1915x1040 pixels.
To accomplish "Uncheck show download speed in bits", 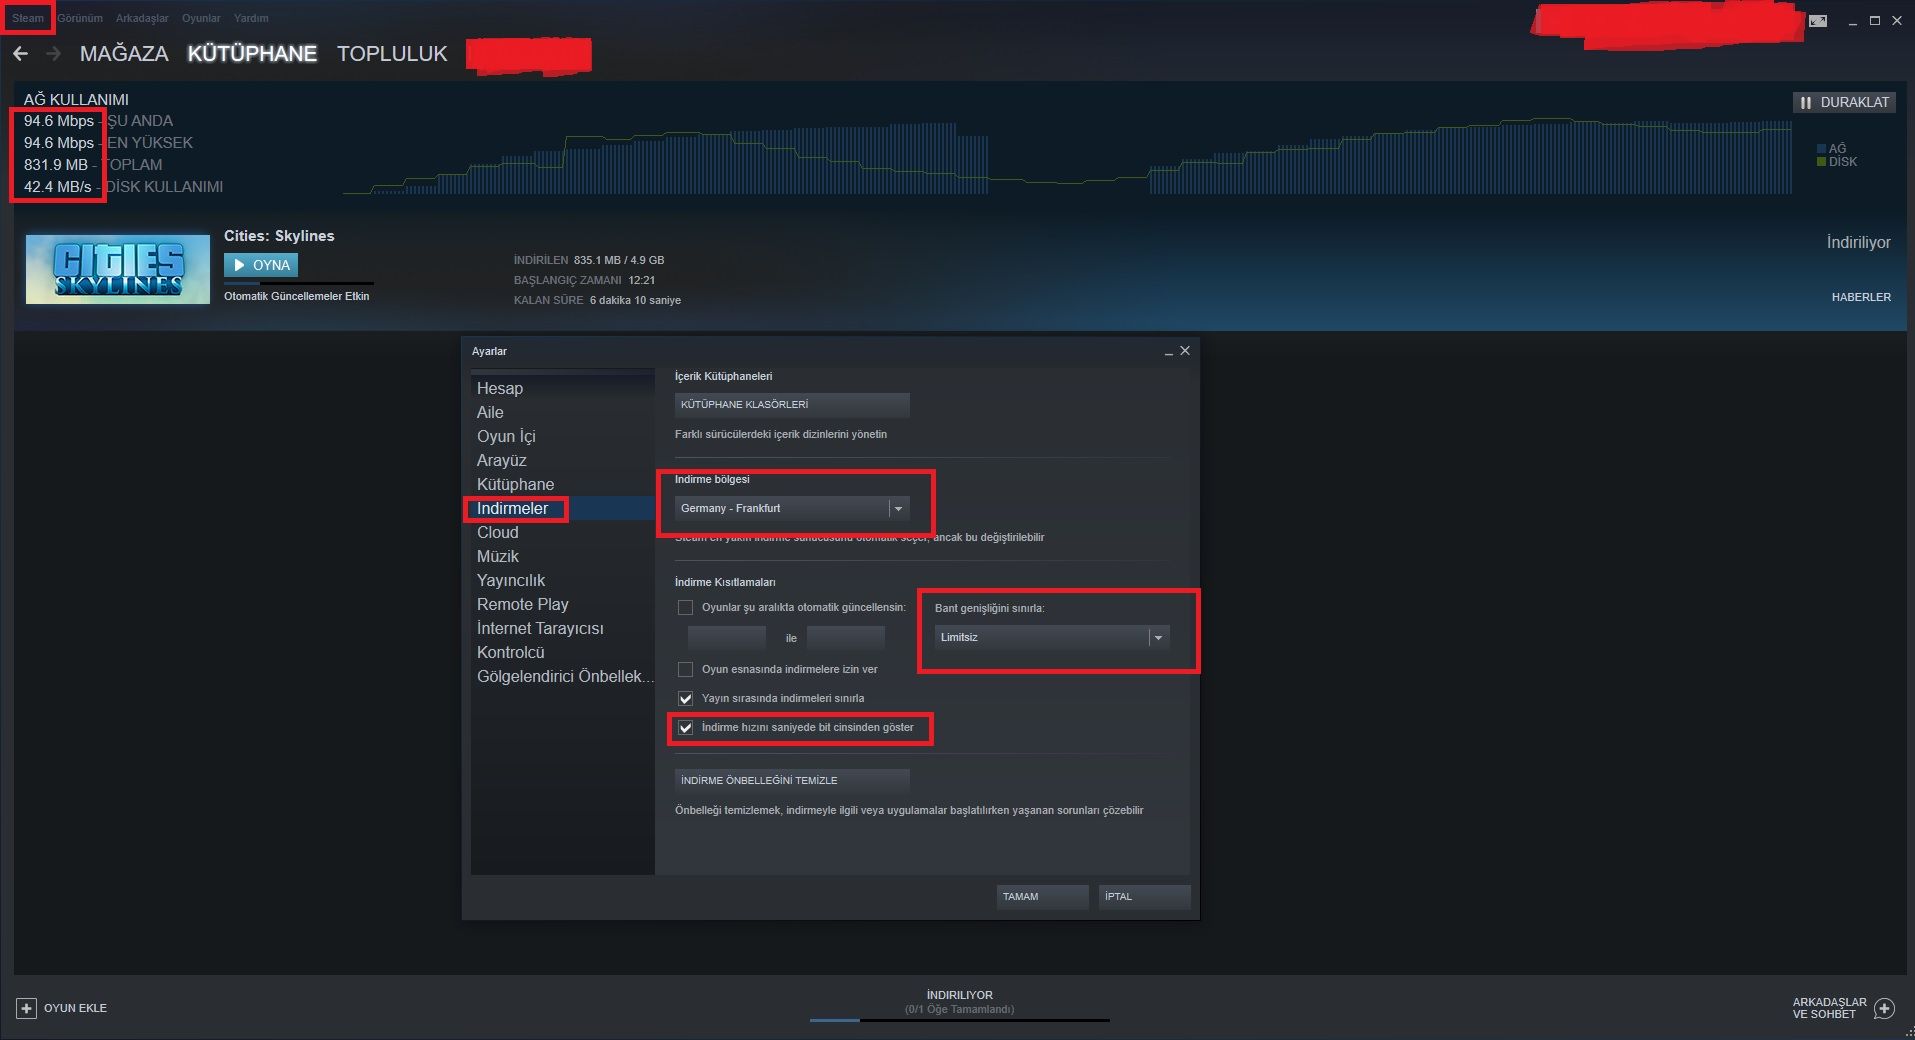I will click(x=685, y=727).
